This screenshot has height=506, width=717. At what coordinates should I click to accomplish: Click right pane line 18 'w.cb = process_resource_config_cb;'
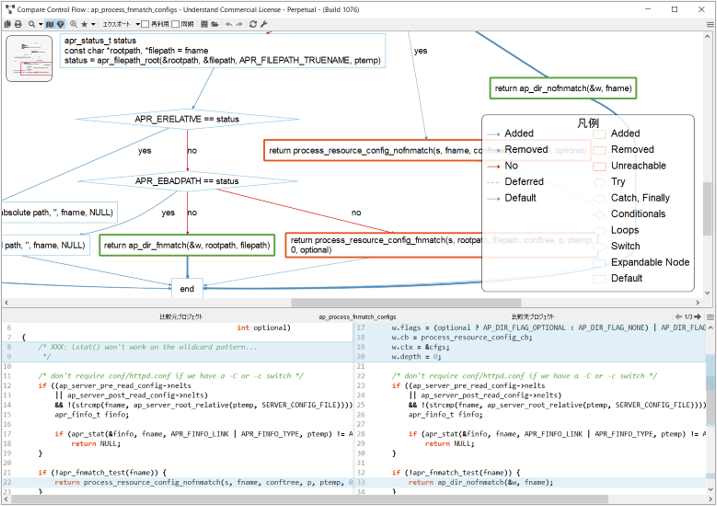point(462,337)
